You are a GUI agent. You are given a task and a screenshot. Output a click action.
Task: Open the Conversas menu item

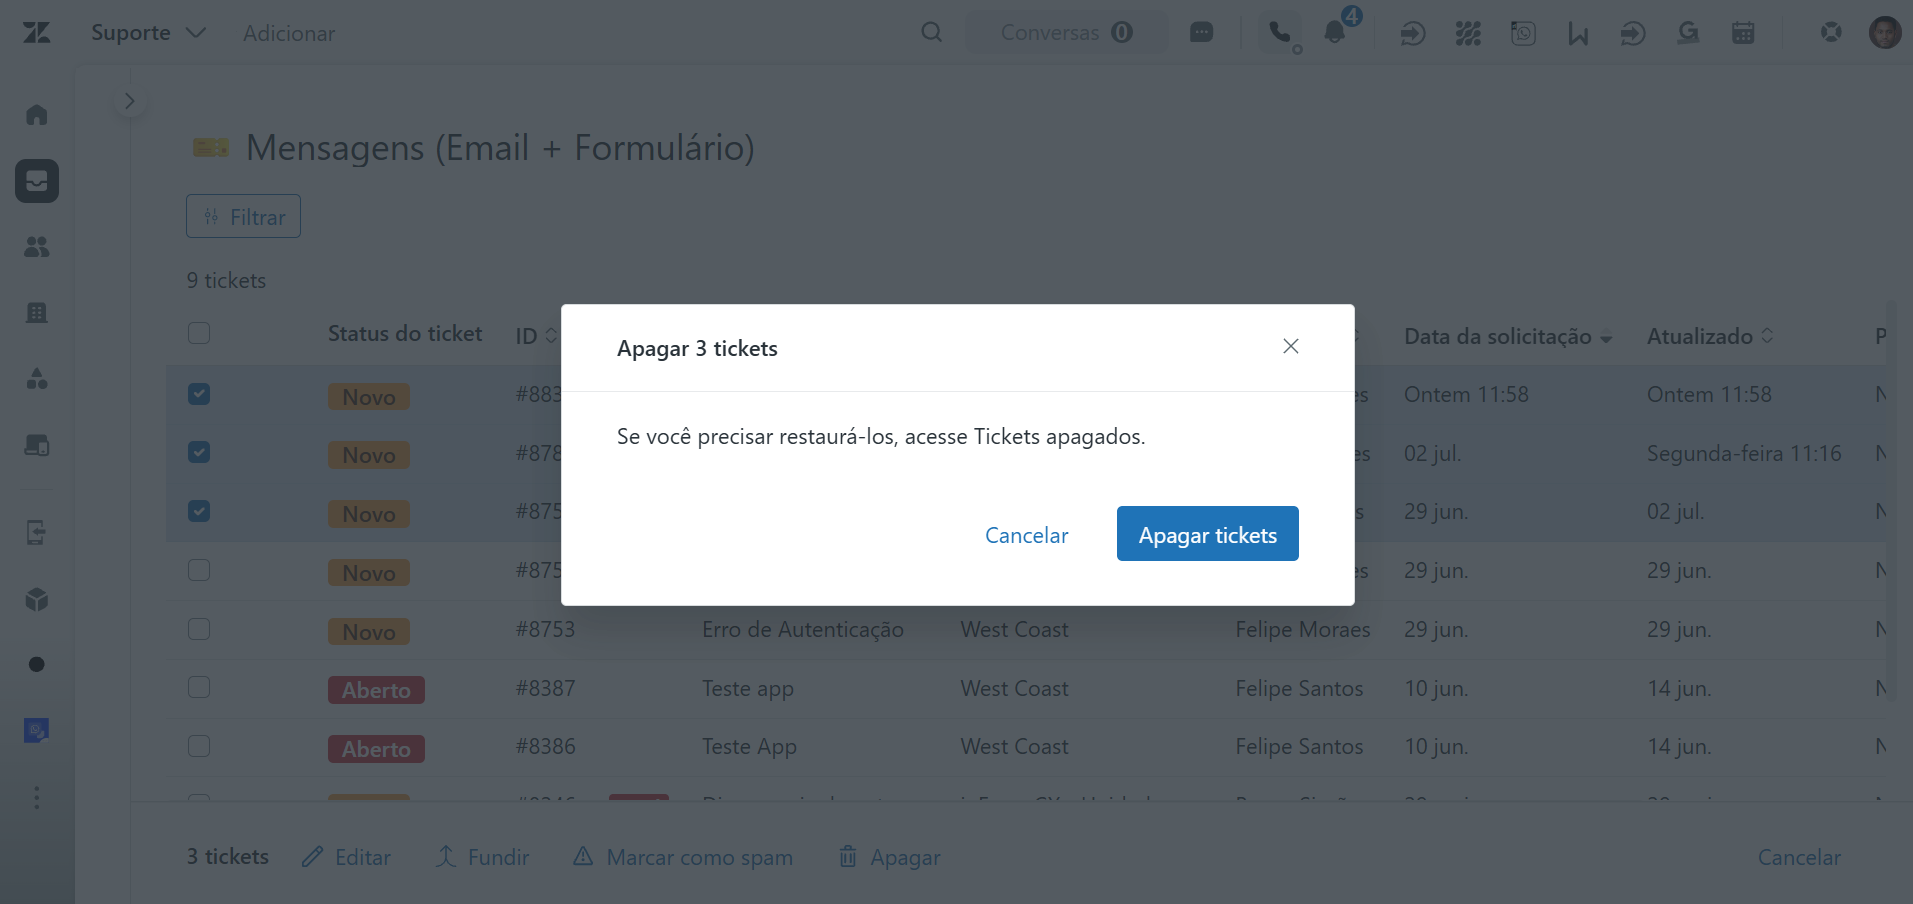[1066, 33]
